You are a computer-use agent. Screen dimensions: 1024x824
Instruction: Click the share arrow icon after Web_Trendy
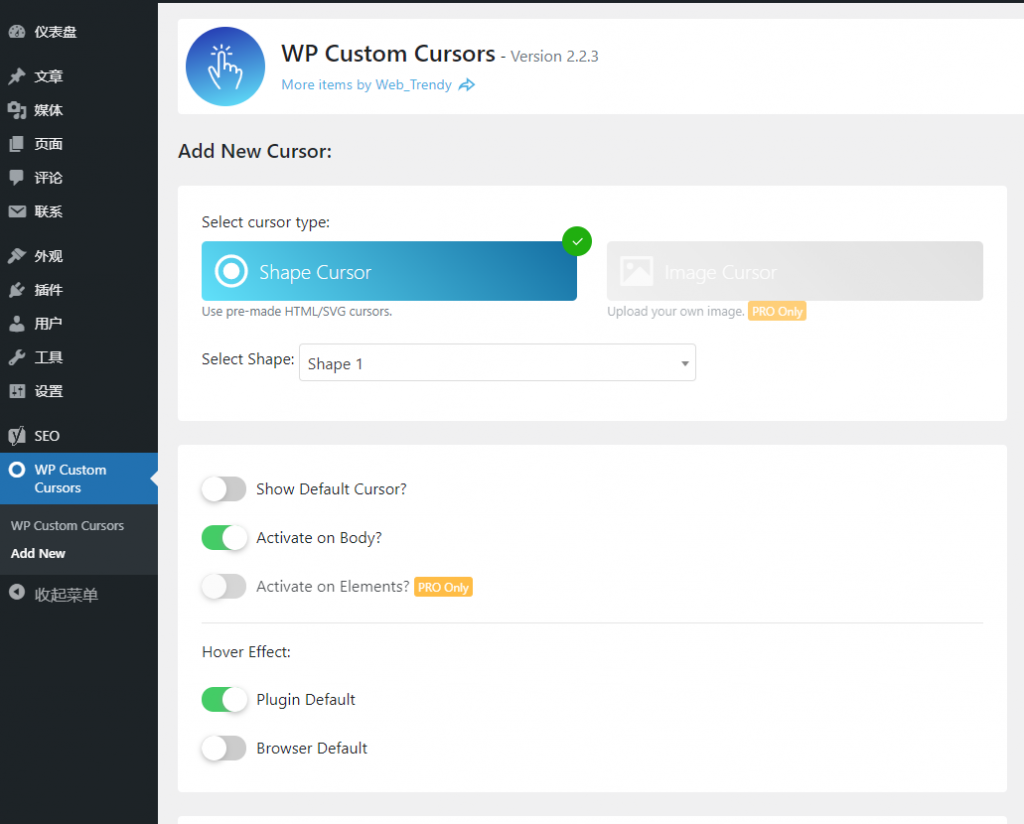[x=466, y=86]
